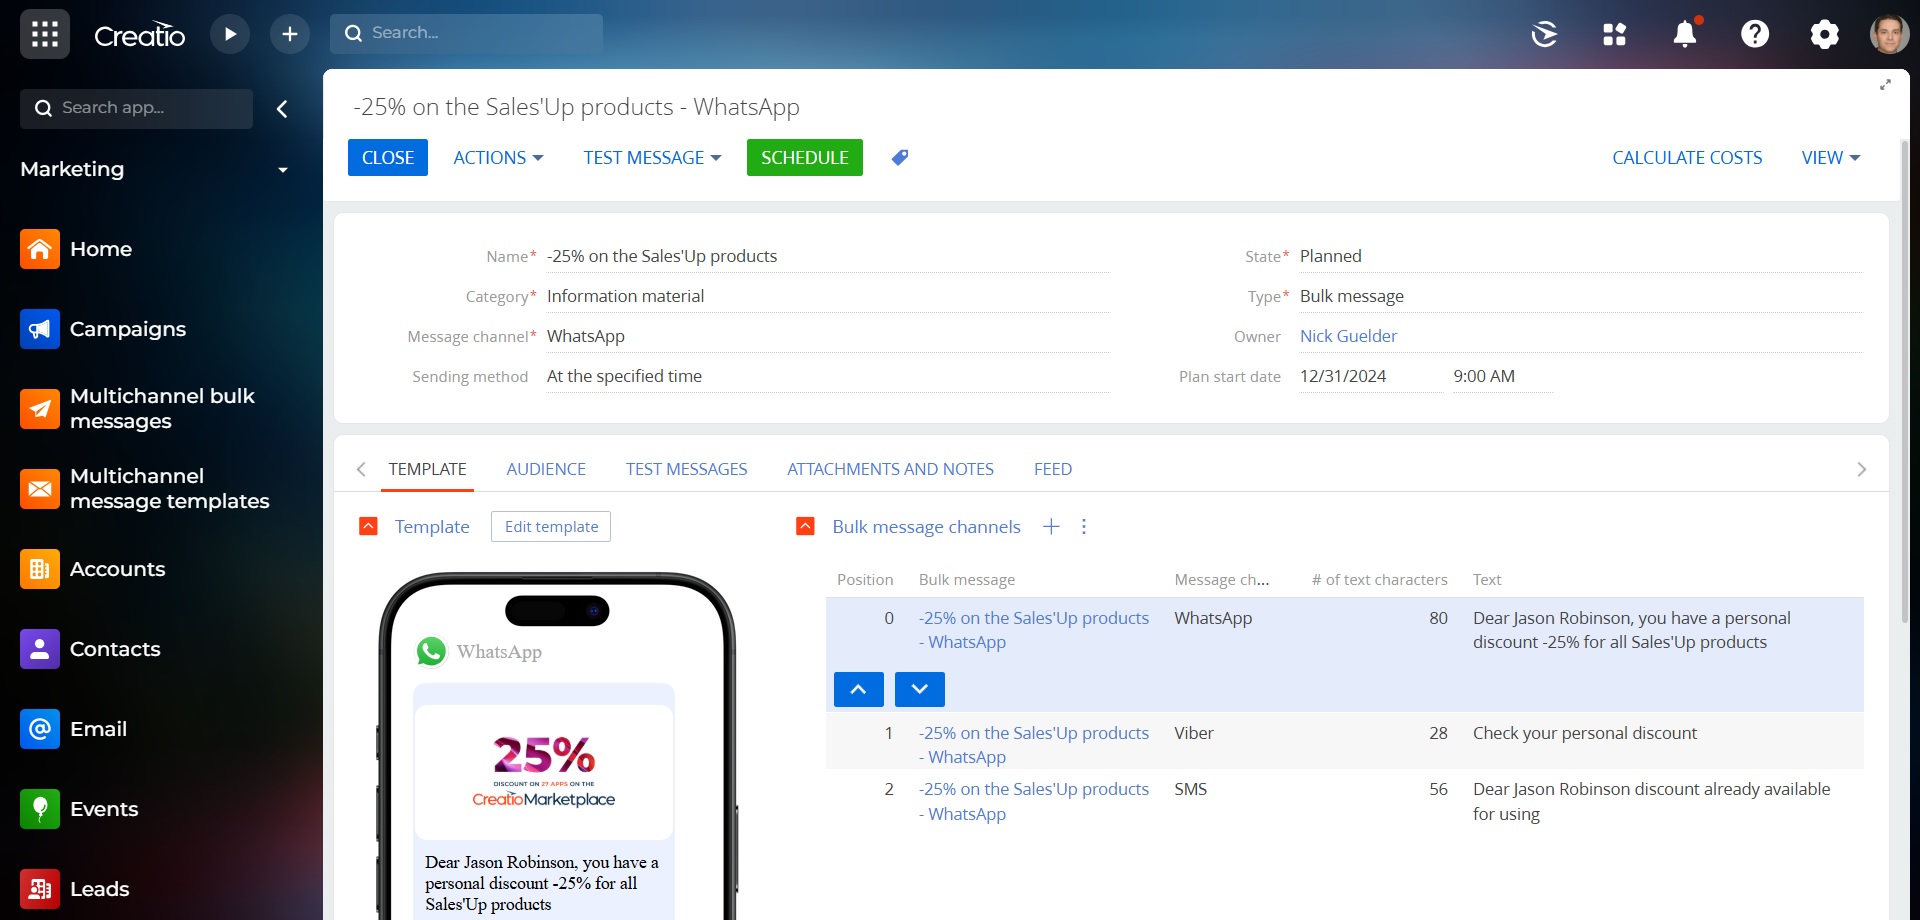Expand the ACTIONS dropdown
The height and width of the screenshot is (920, 1920).
point(497,157)
